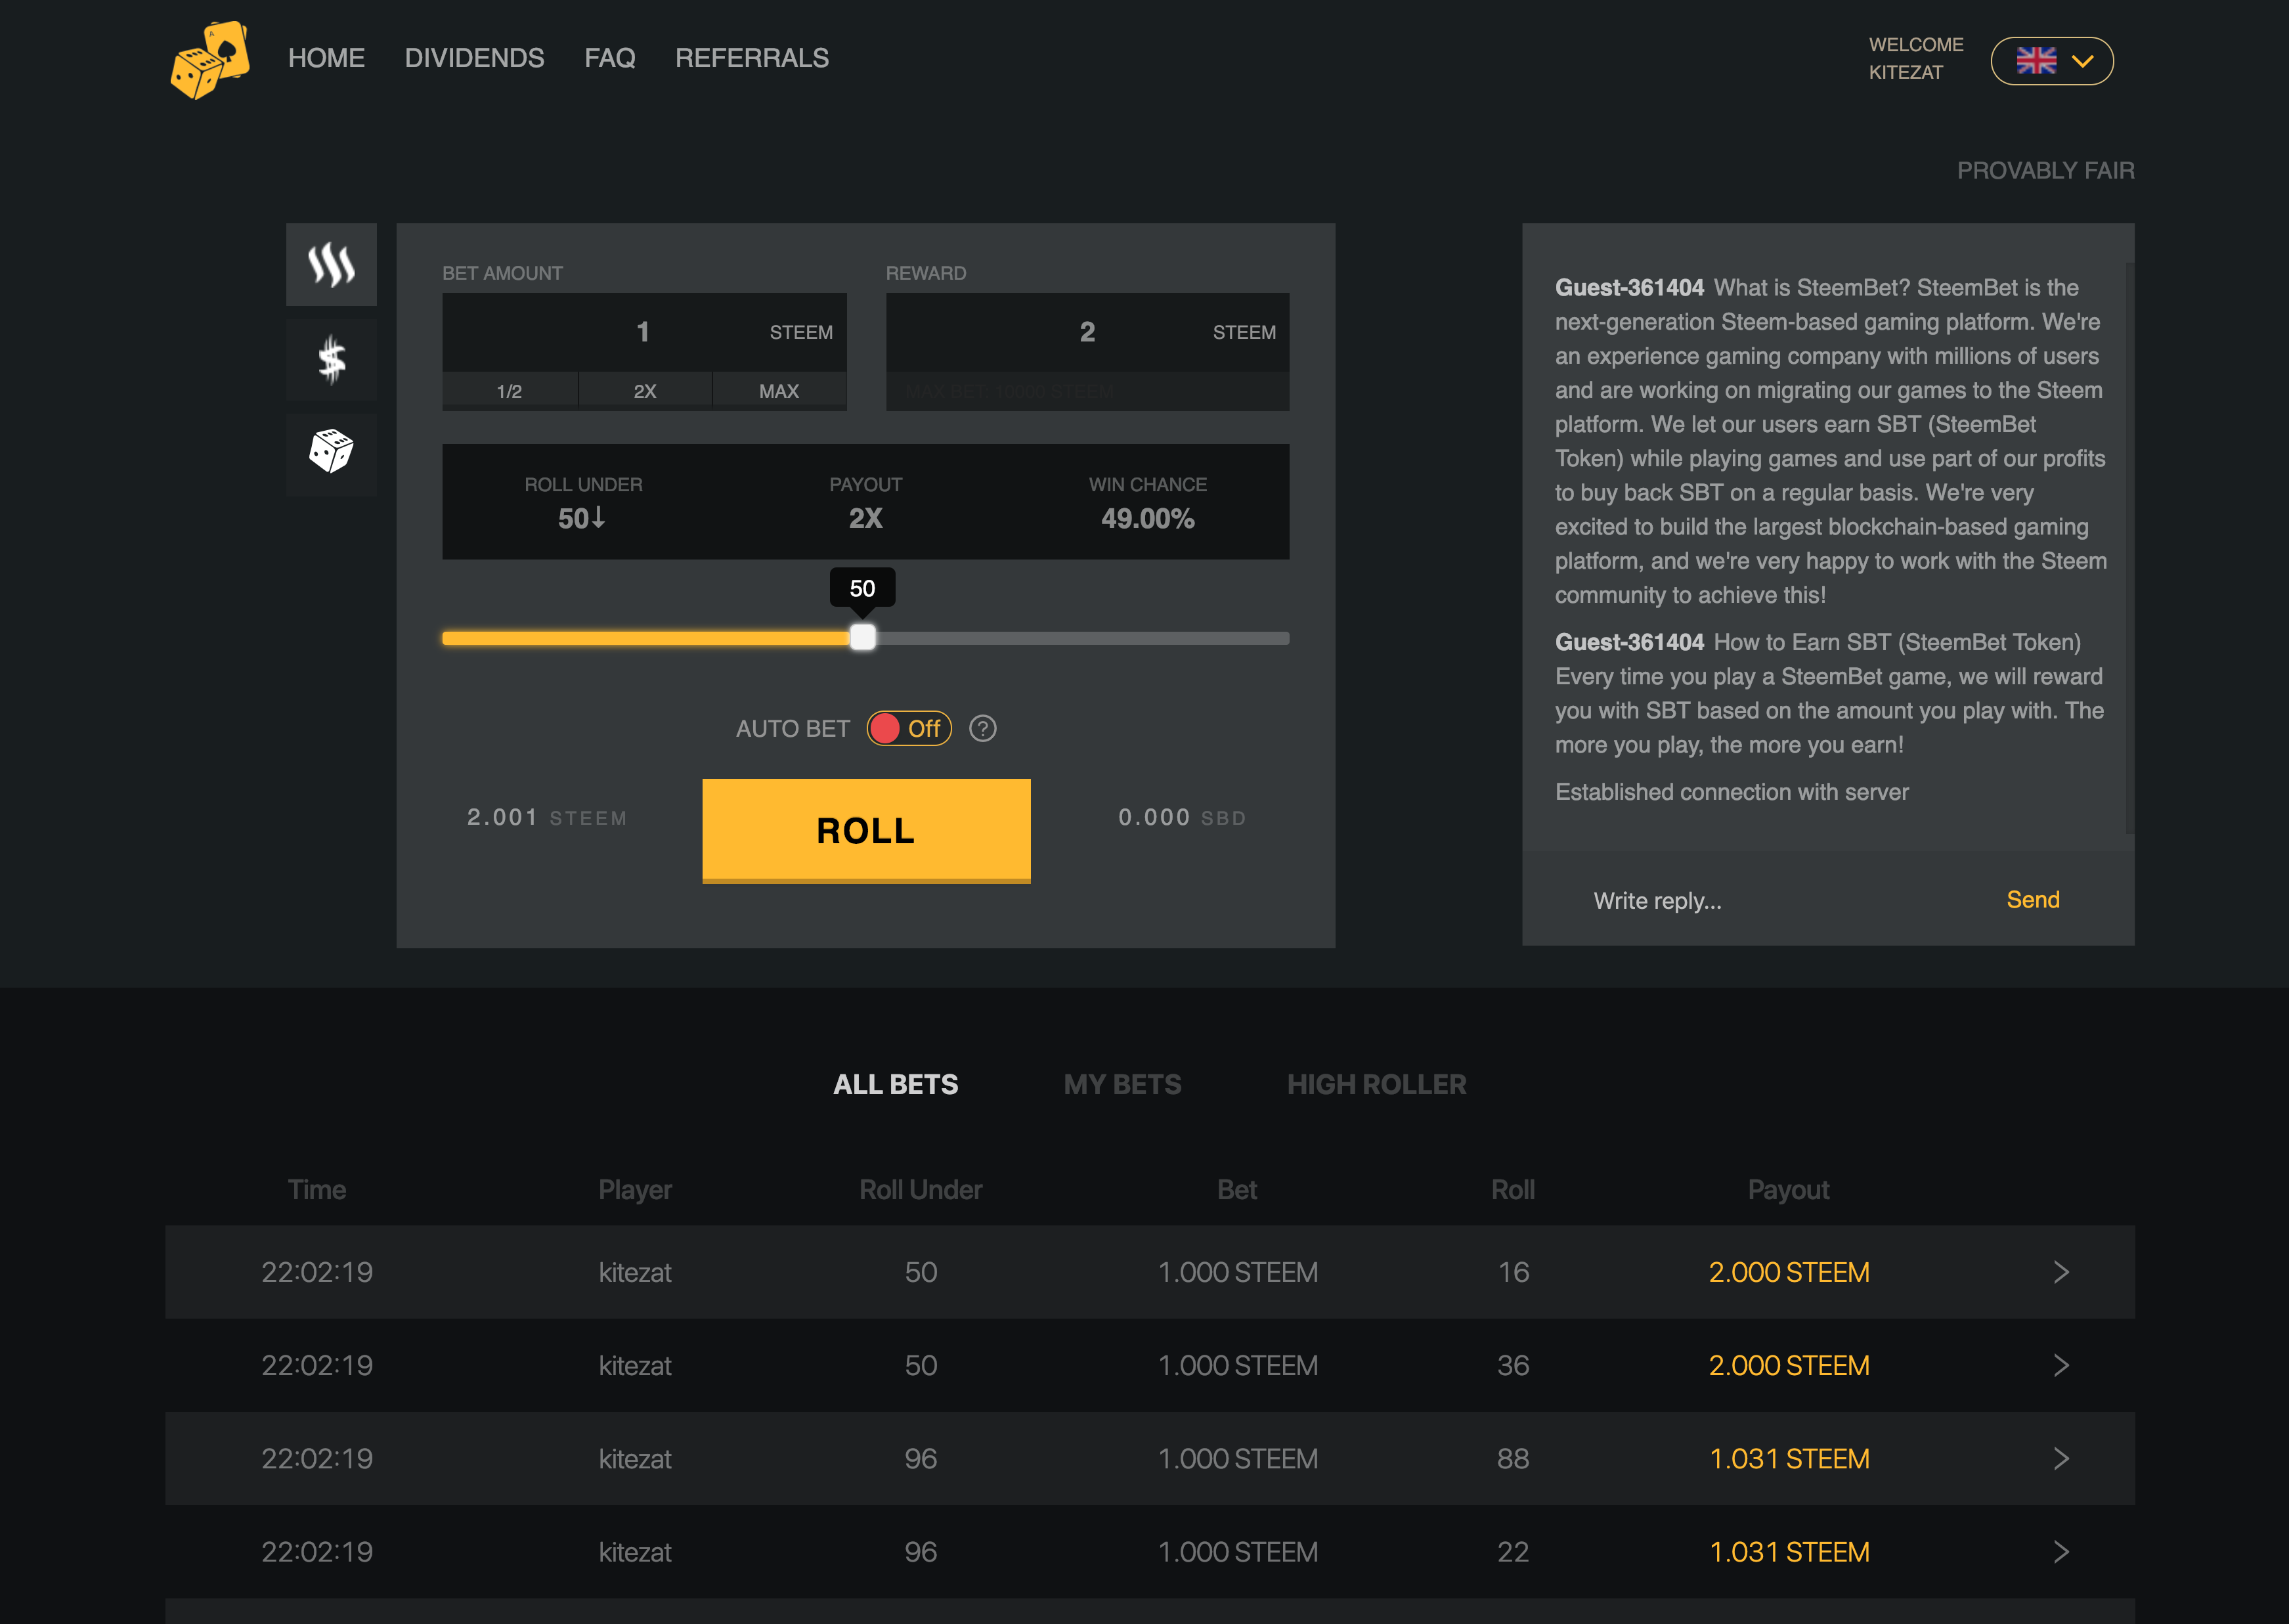Open the DIVIDENDS menu page
Screen dimensions: 2289x1624
coord(474,58)
